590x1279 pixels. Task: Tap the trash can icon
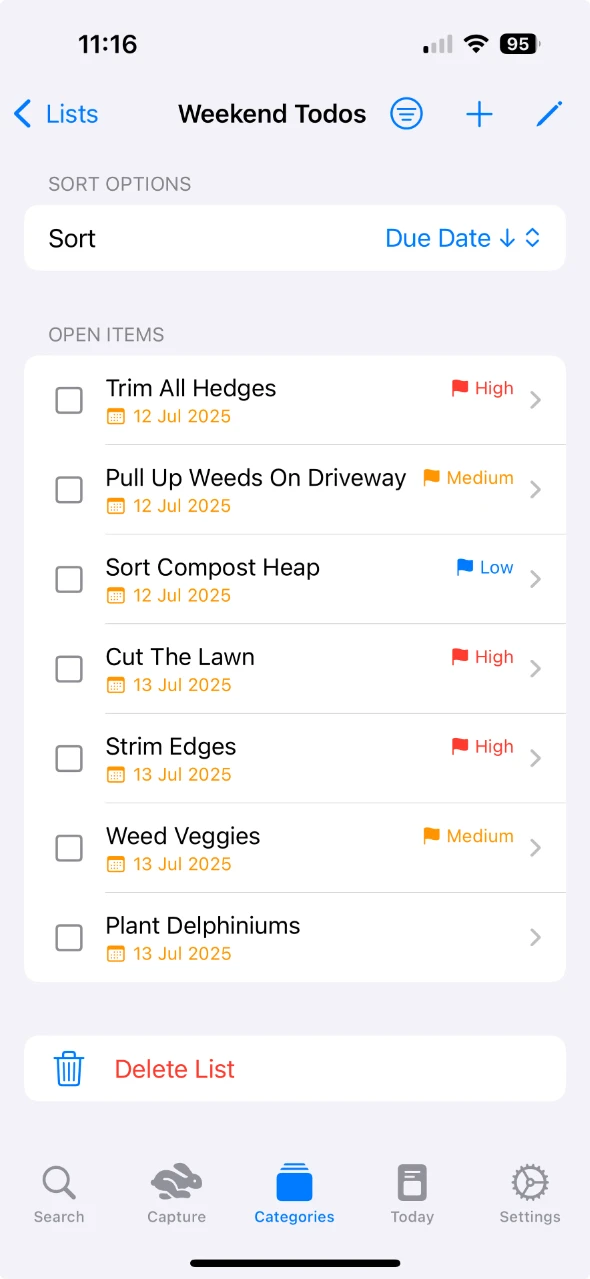(x=69, y=1068)
